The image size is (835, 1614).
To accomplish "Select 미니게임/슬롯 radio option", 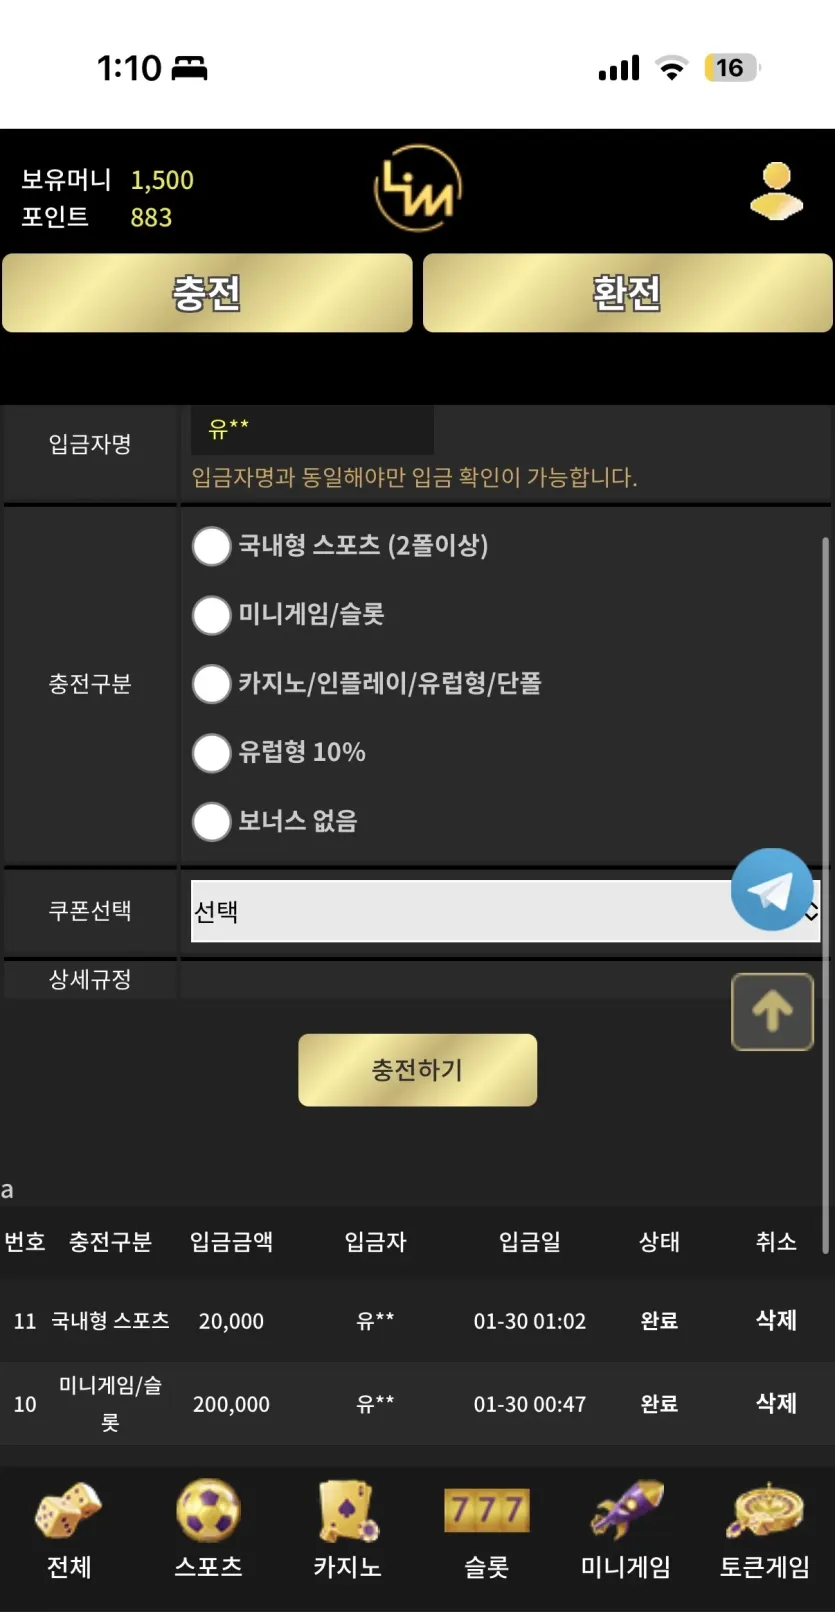I will click(211, 615).
